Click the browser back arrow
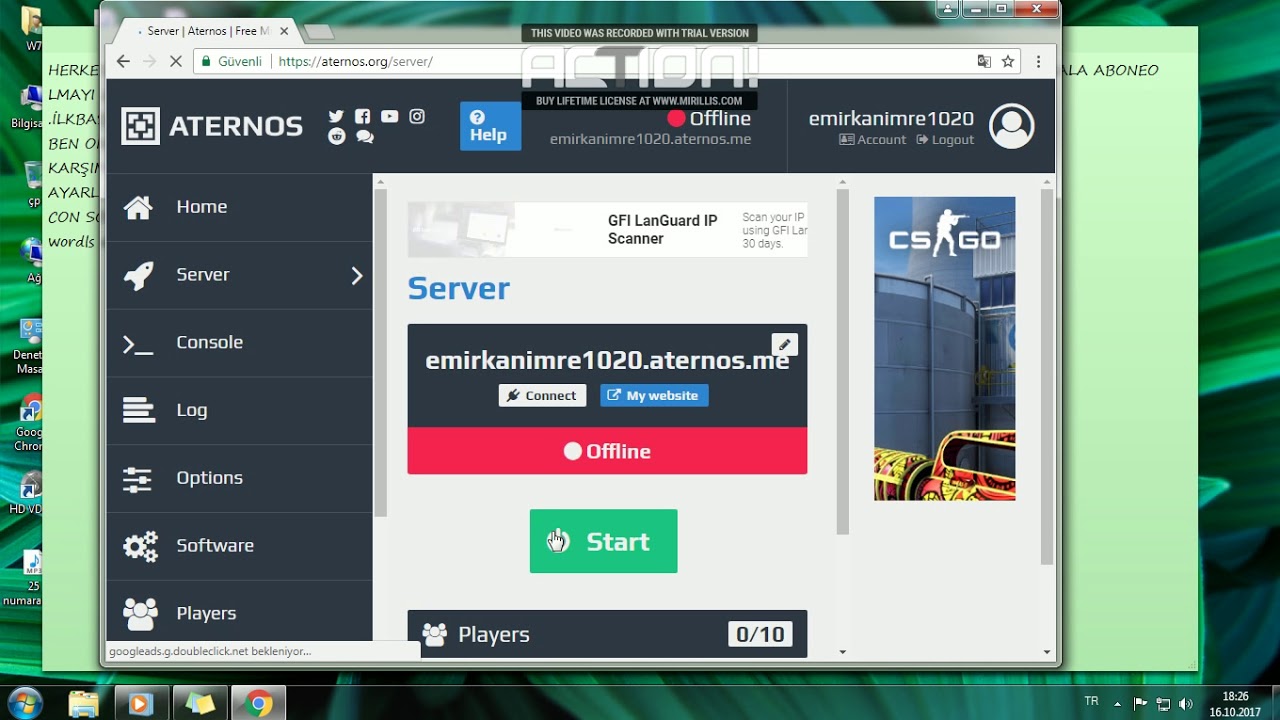 click(123, 61)
